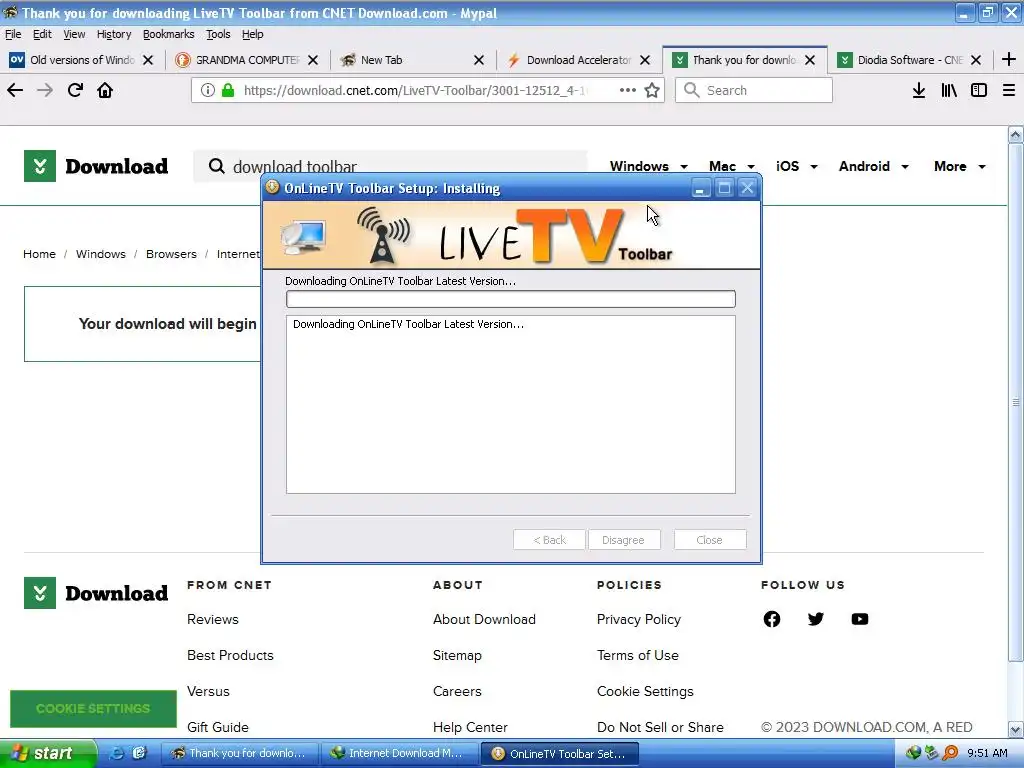
Task: Switch to Internet Download Manager taskbar item
Action: pyautogui.click(x=398, y=753)
